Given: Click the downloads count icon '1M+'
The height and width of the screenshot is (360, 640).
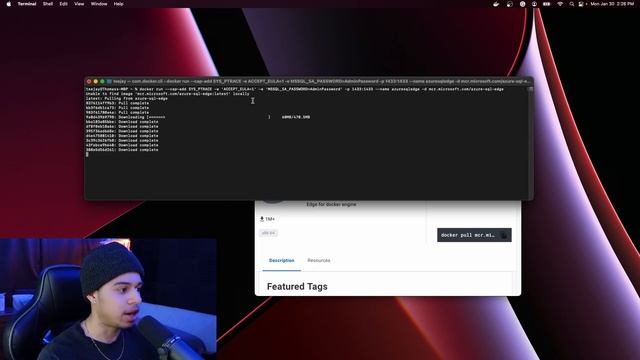Looking at the screenshot, I should click(267, 219).
